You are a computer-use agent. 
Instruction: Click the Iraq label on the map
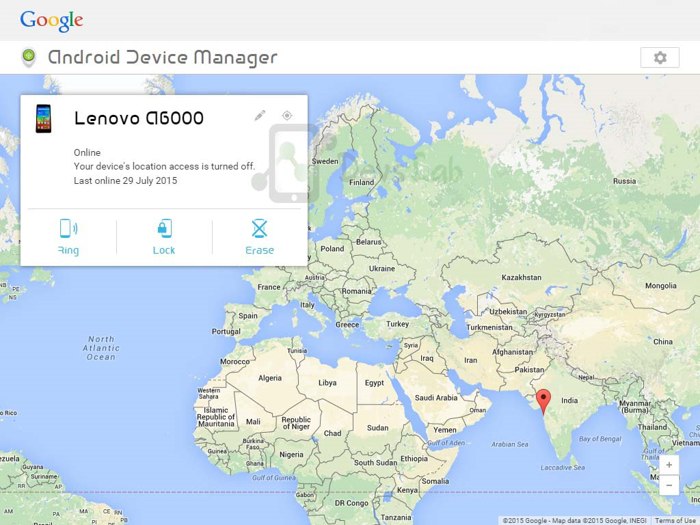click(x=426, y=358)
